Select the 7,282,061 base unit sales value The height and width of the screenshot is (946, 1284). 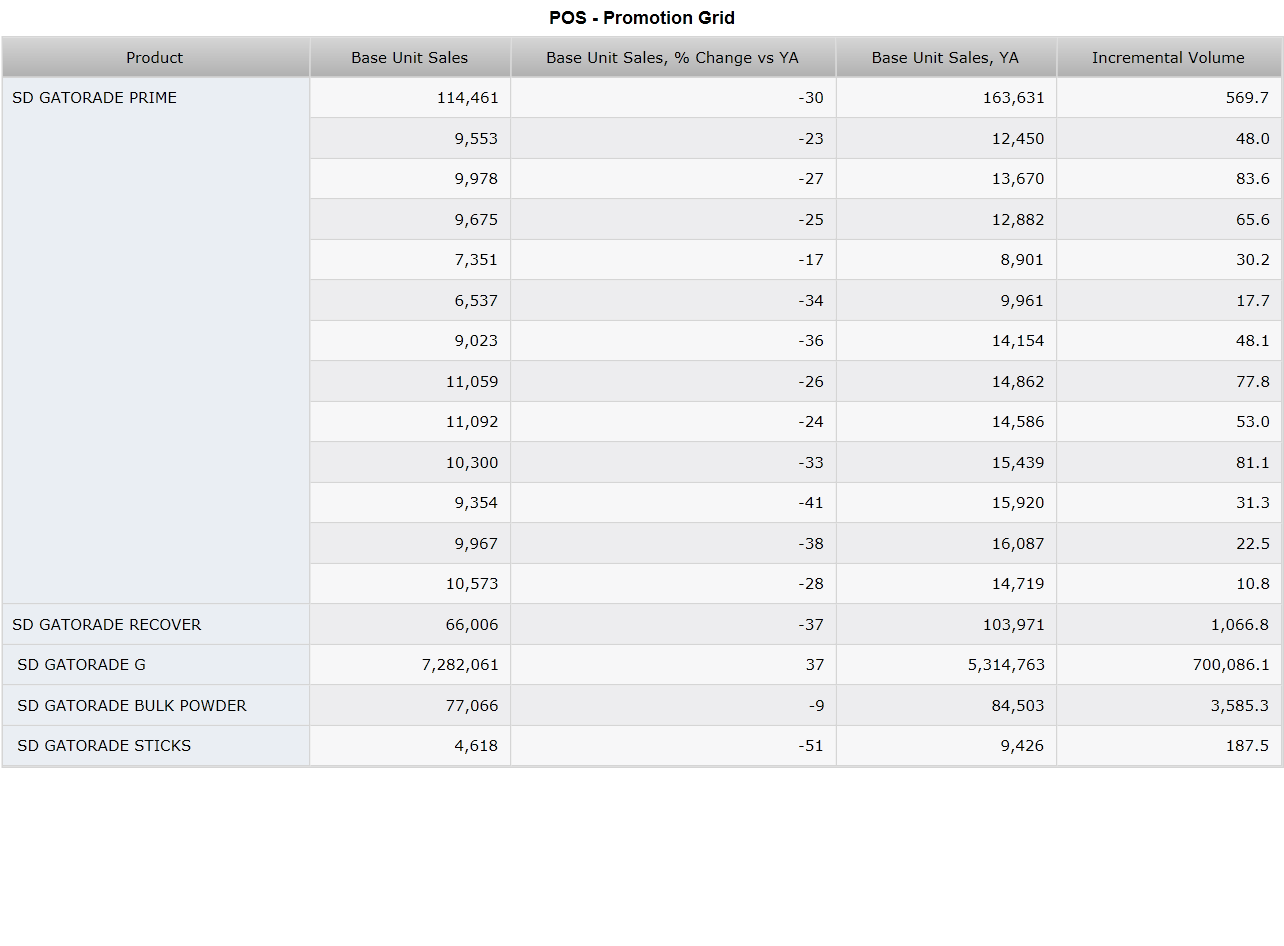pyautogui.click(x=410, y=665)
